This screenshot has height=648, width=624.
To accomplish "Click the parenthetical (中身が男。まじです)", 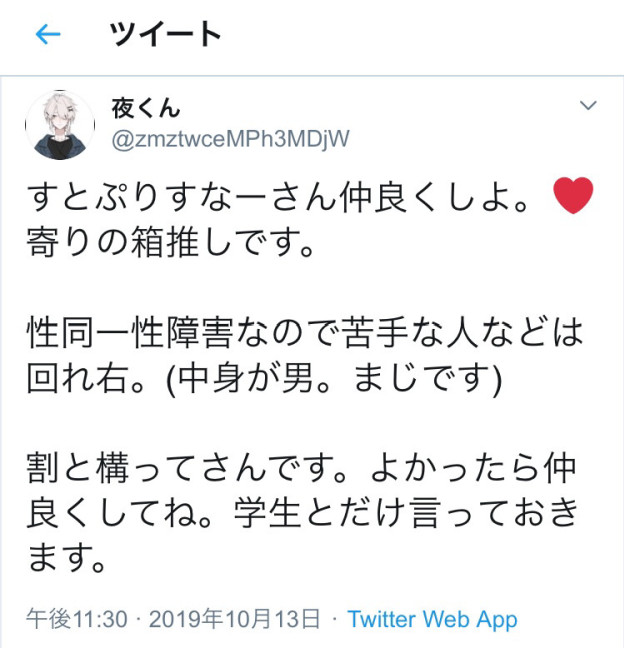I will [x=334, y=378].
